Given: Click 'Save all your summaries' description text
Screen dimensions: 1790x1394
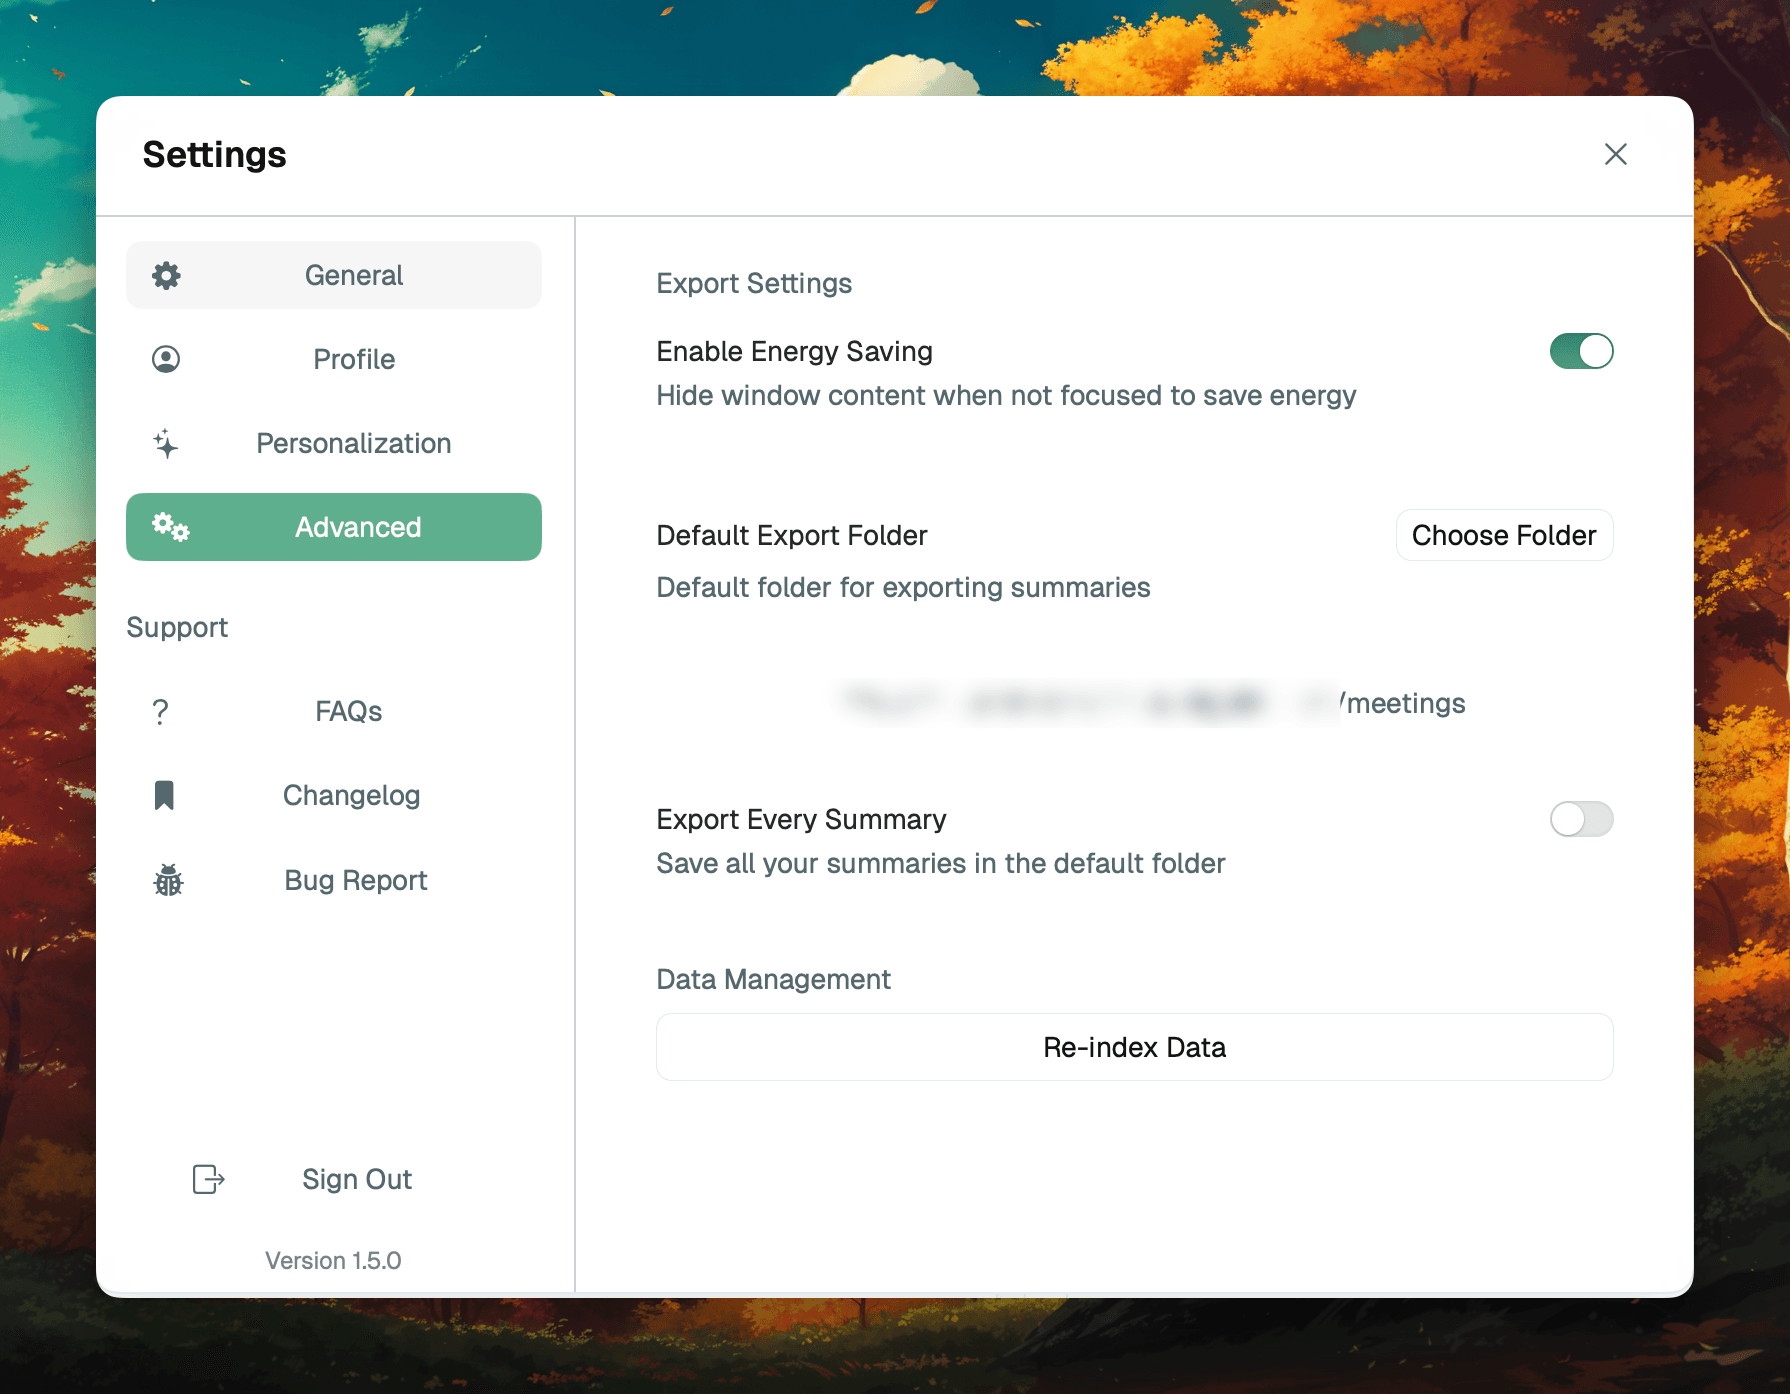Looking at the screenshot, I should pyautogui.click(x=941, y=863).
